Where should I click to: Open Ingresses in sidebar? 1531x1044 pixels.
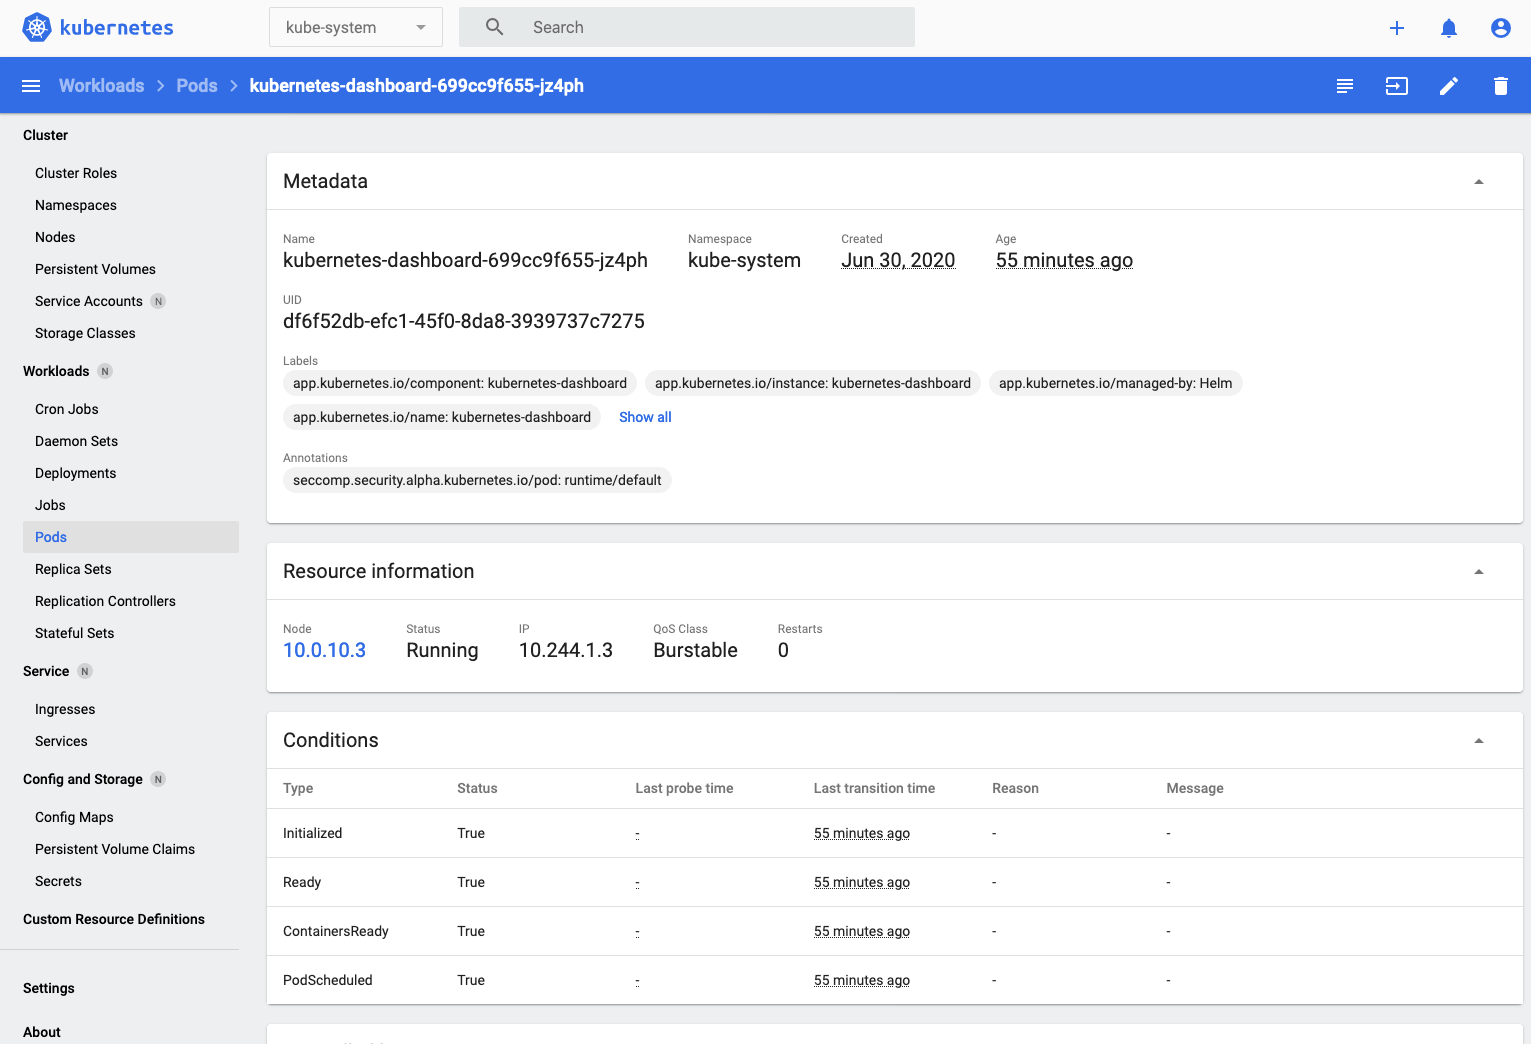pos(65,709)
